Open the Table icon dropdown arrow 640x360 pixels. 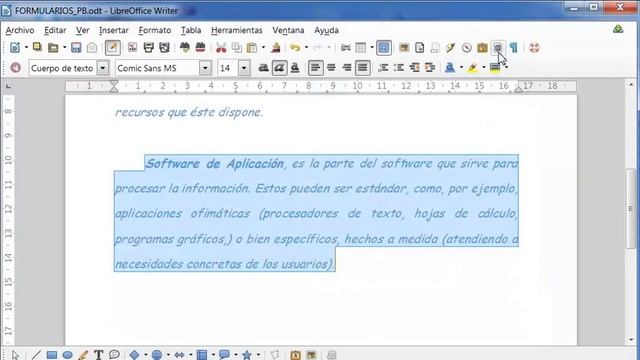[371, 47]
